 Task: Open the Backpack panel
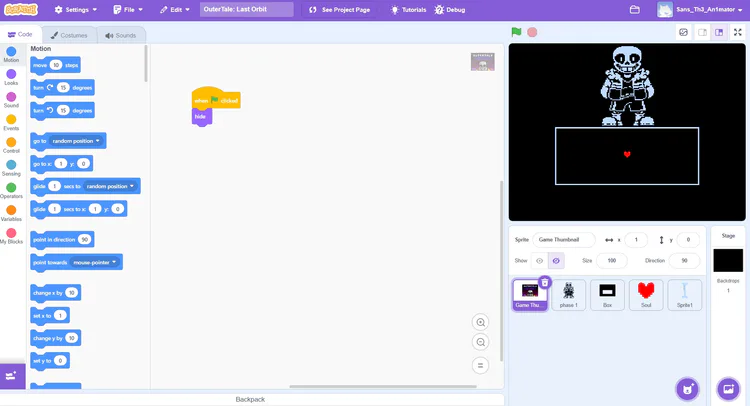coord(251,399)
